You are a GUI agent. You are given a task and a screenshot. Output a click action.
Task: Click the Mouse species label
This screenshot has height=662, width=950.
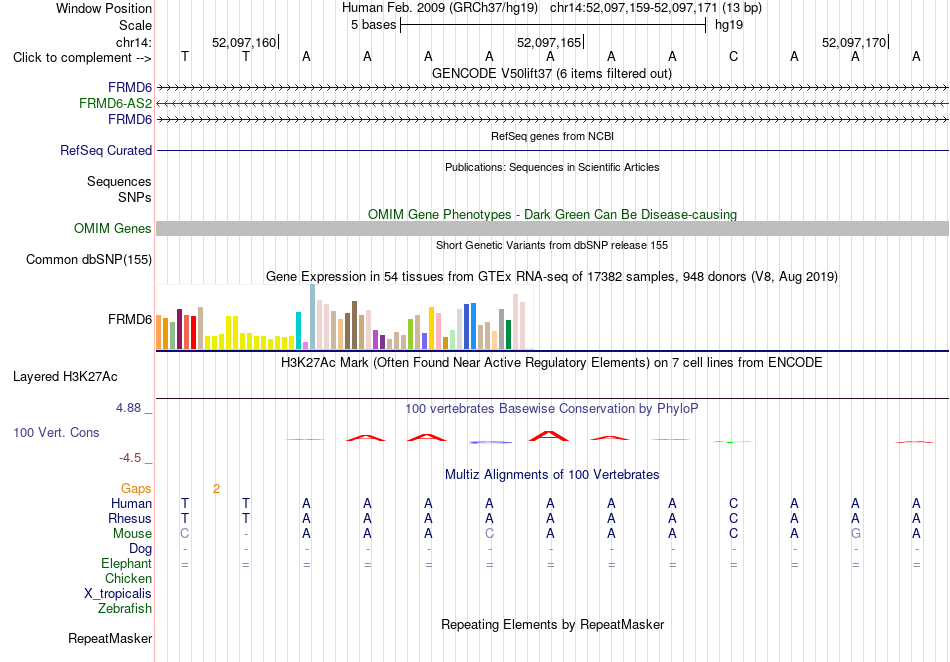click(132, 534)
